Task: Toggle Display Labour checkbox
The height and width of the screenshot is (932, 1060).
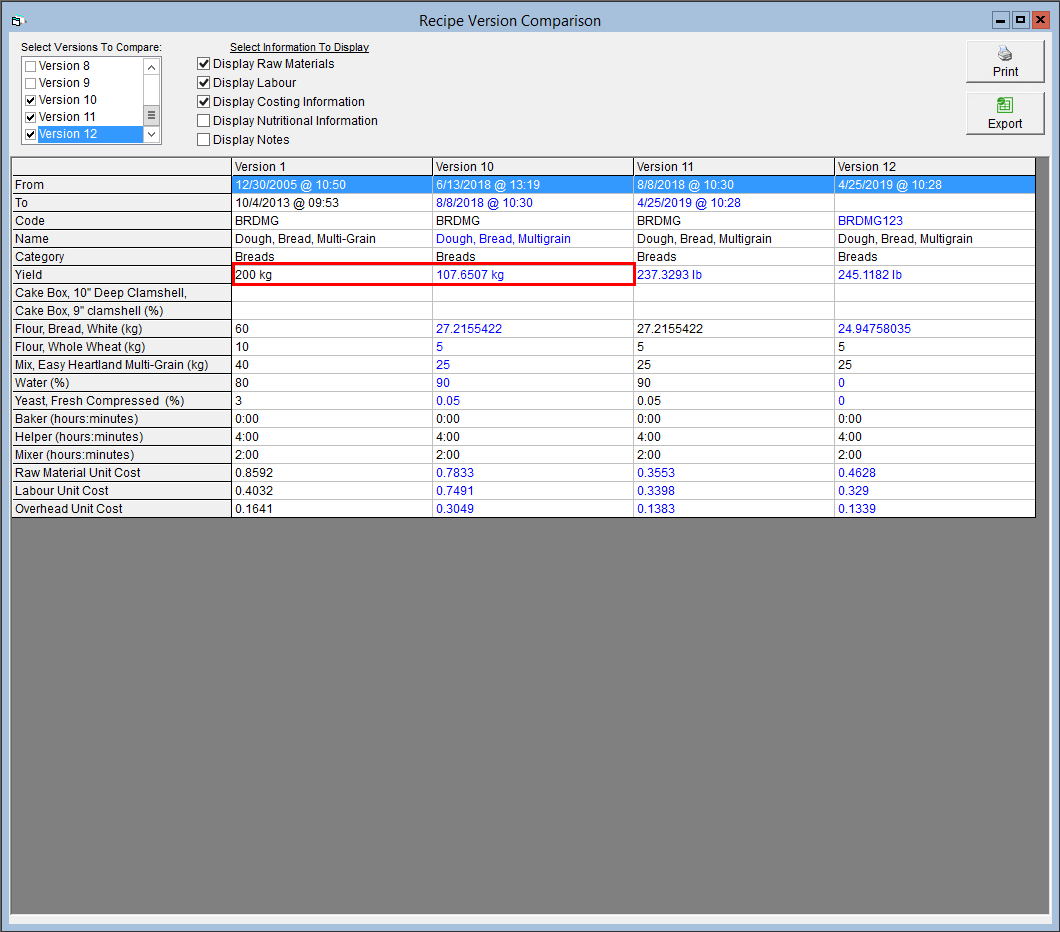Action: 203,82
